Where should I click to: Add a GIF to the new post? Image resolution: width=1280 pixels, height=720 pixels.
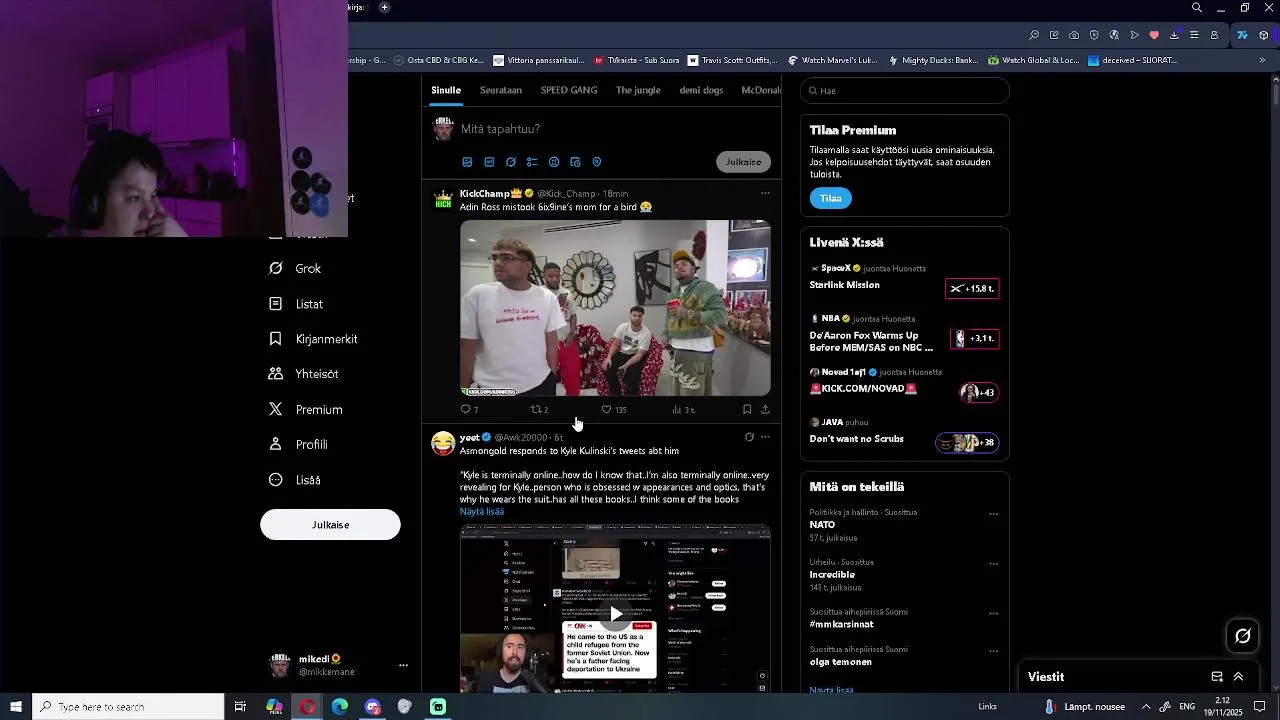[489, 162]
